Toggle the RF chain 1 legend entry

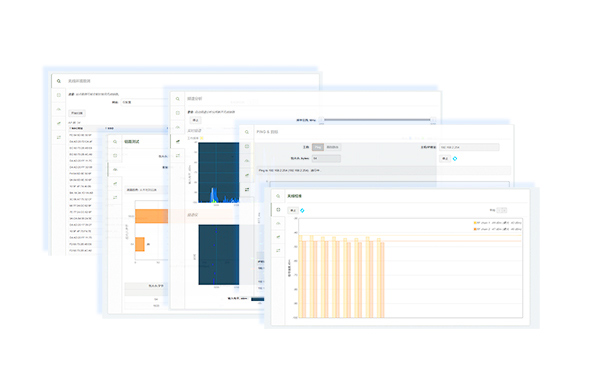(x=498, y=223)
